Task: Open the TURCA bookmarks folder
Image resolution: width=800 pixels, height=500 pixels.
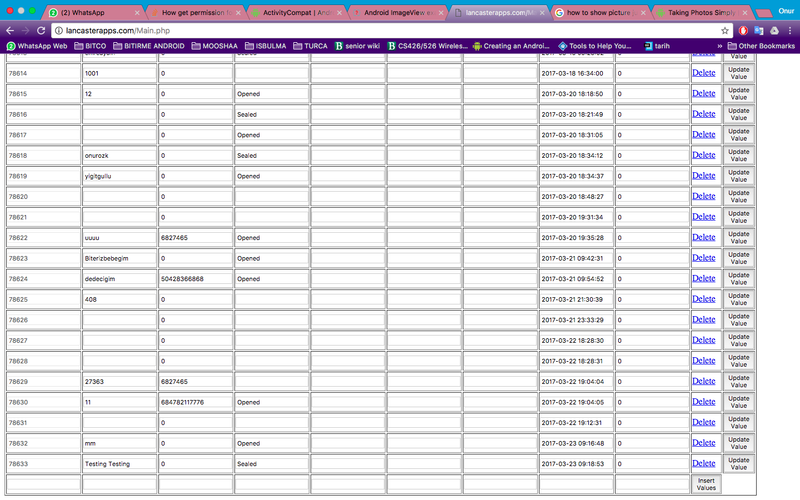Action: [310, 46]
